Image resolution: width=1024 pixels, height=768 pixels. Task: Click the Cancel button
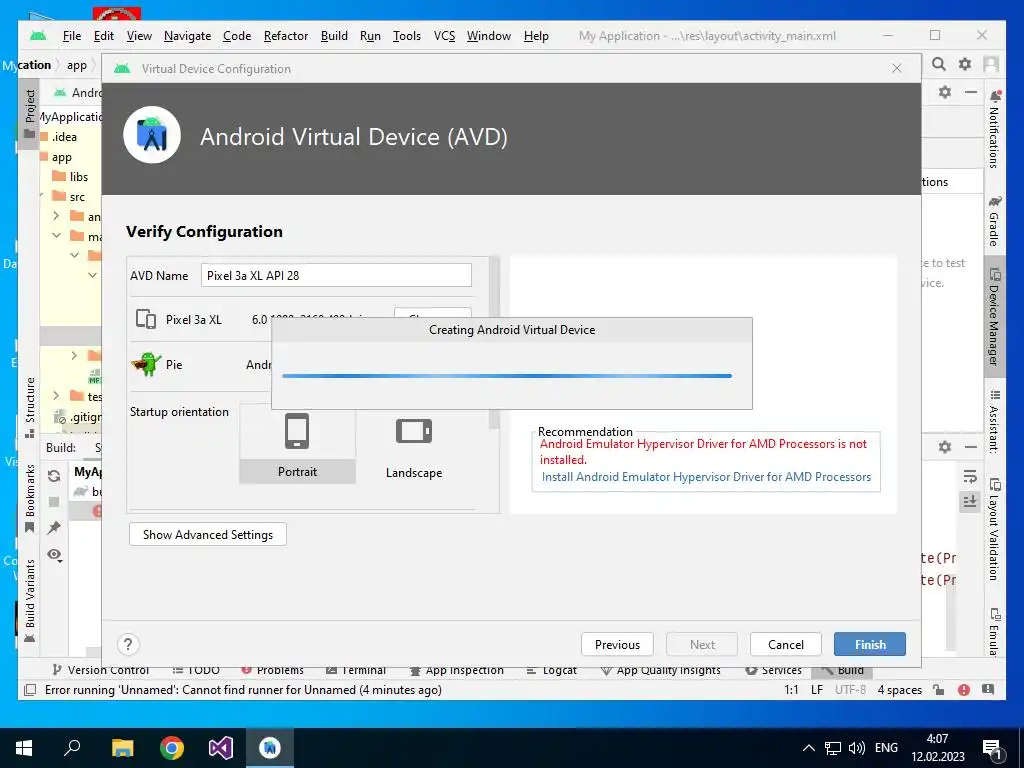pos(786,645)
